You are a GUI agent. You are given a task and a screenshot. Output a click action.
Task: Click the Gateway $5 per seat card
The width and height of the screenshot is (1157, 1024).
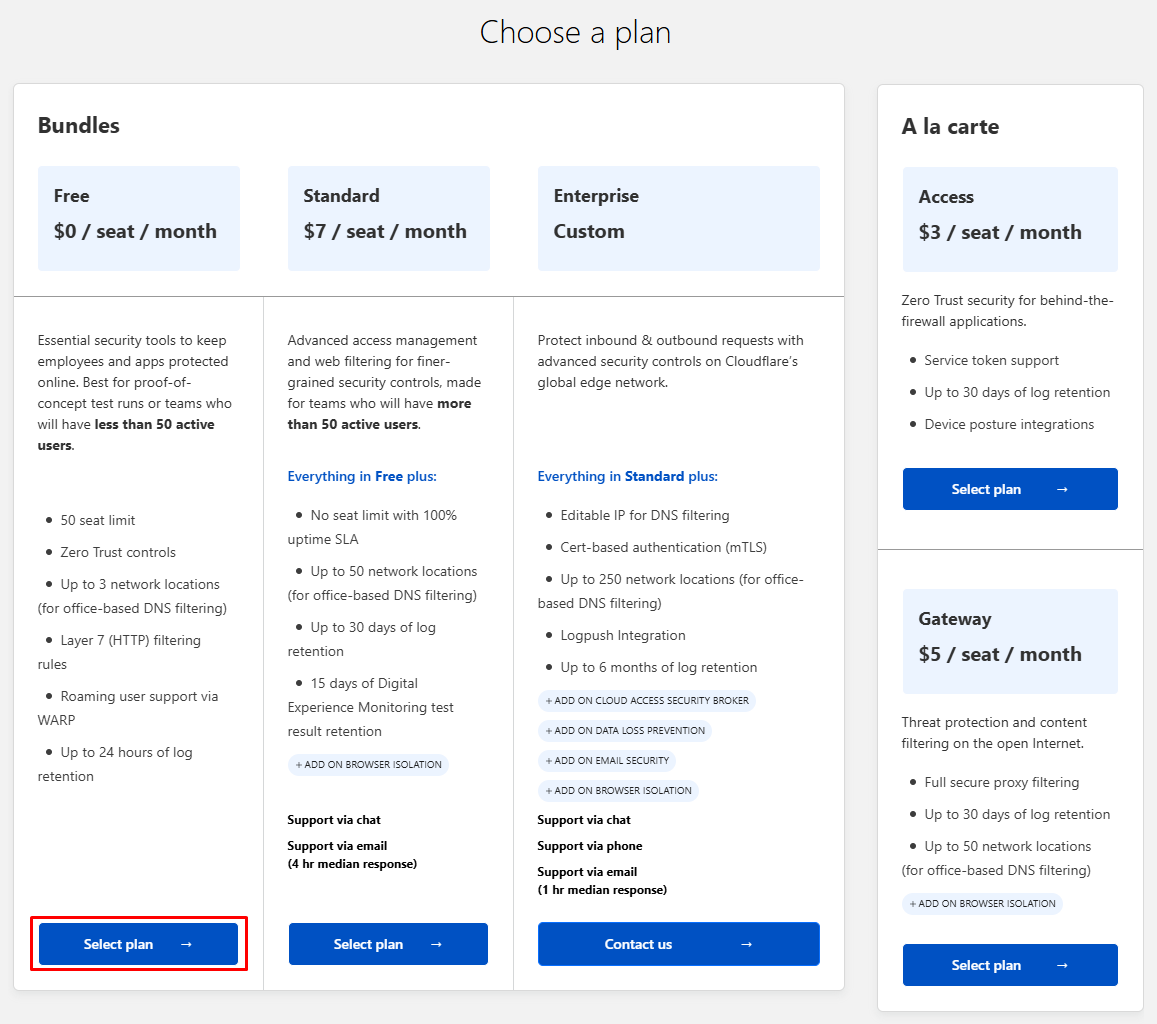[x=1010, y=641]
